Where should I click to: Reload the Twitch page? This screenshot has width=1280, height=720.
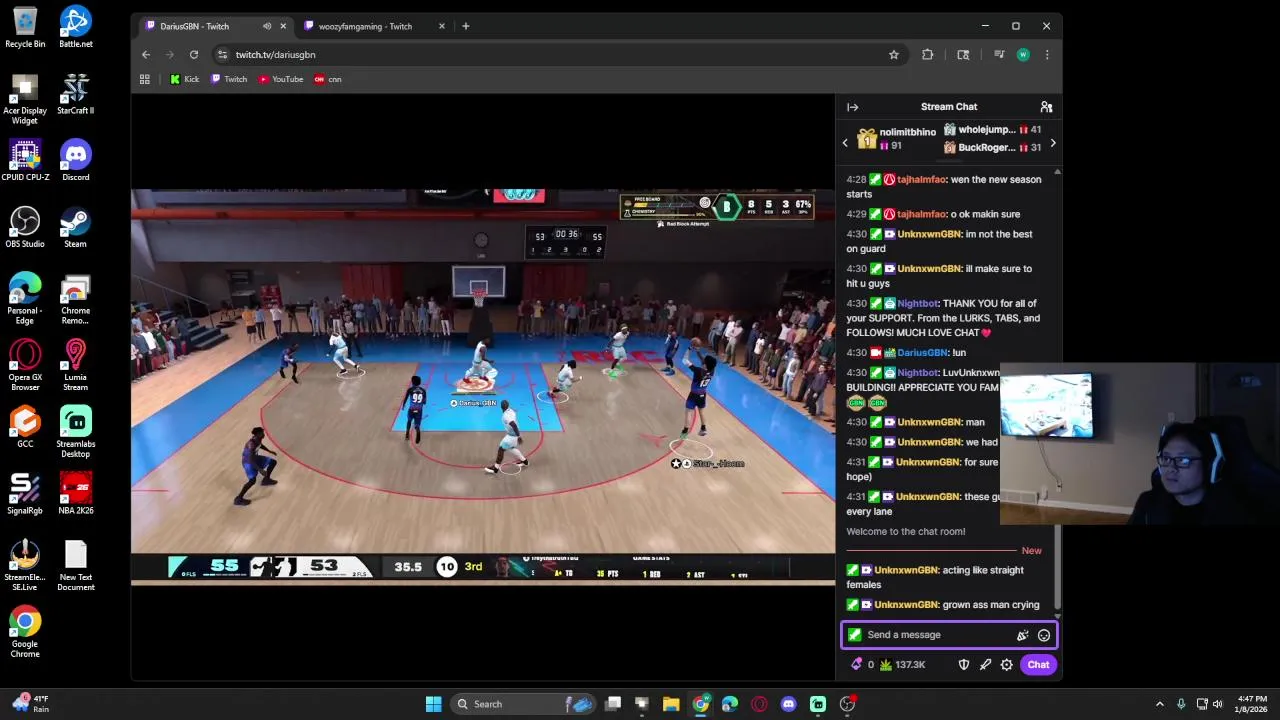point(194,55)
